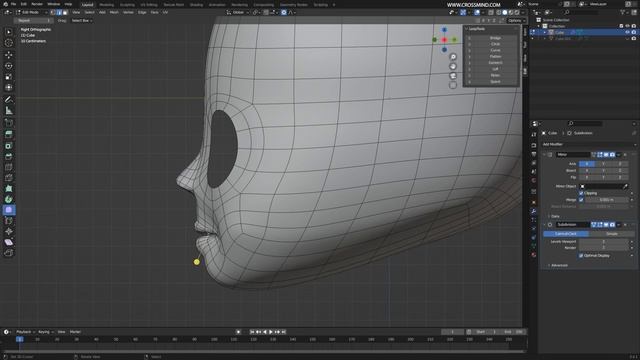Adjust the subdivision Render levels field
The image size is (640, 360).
click(603, 248)
